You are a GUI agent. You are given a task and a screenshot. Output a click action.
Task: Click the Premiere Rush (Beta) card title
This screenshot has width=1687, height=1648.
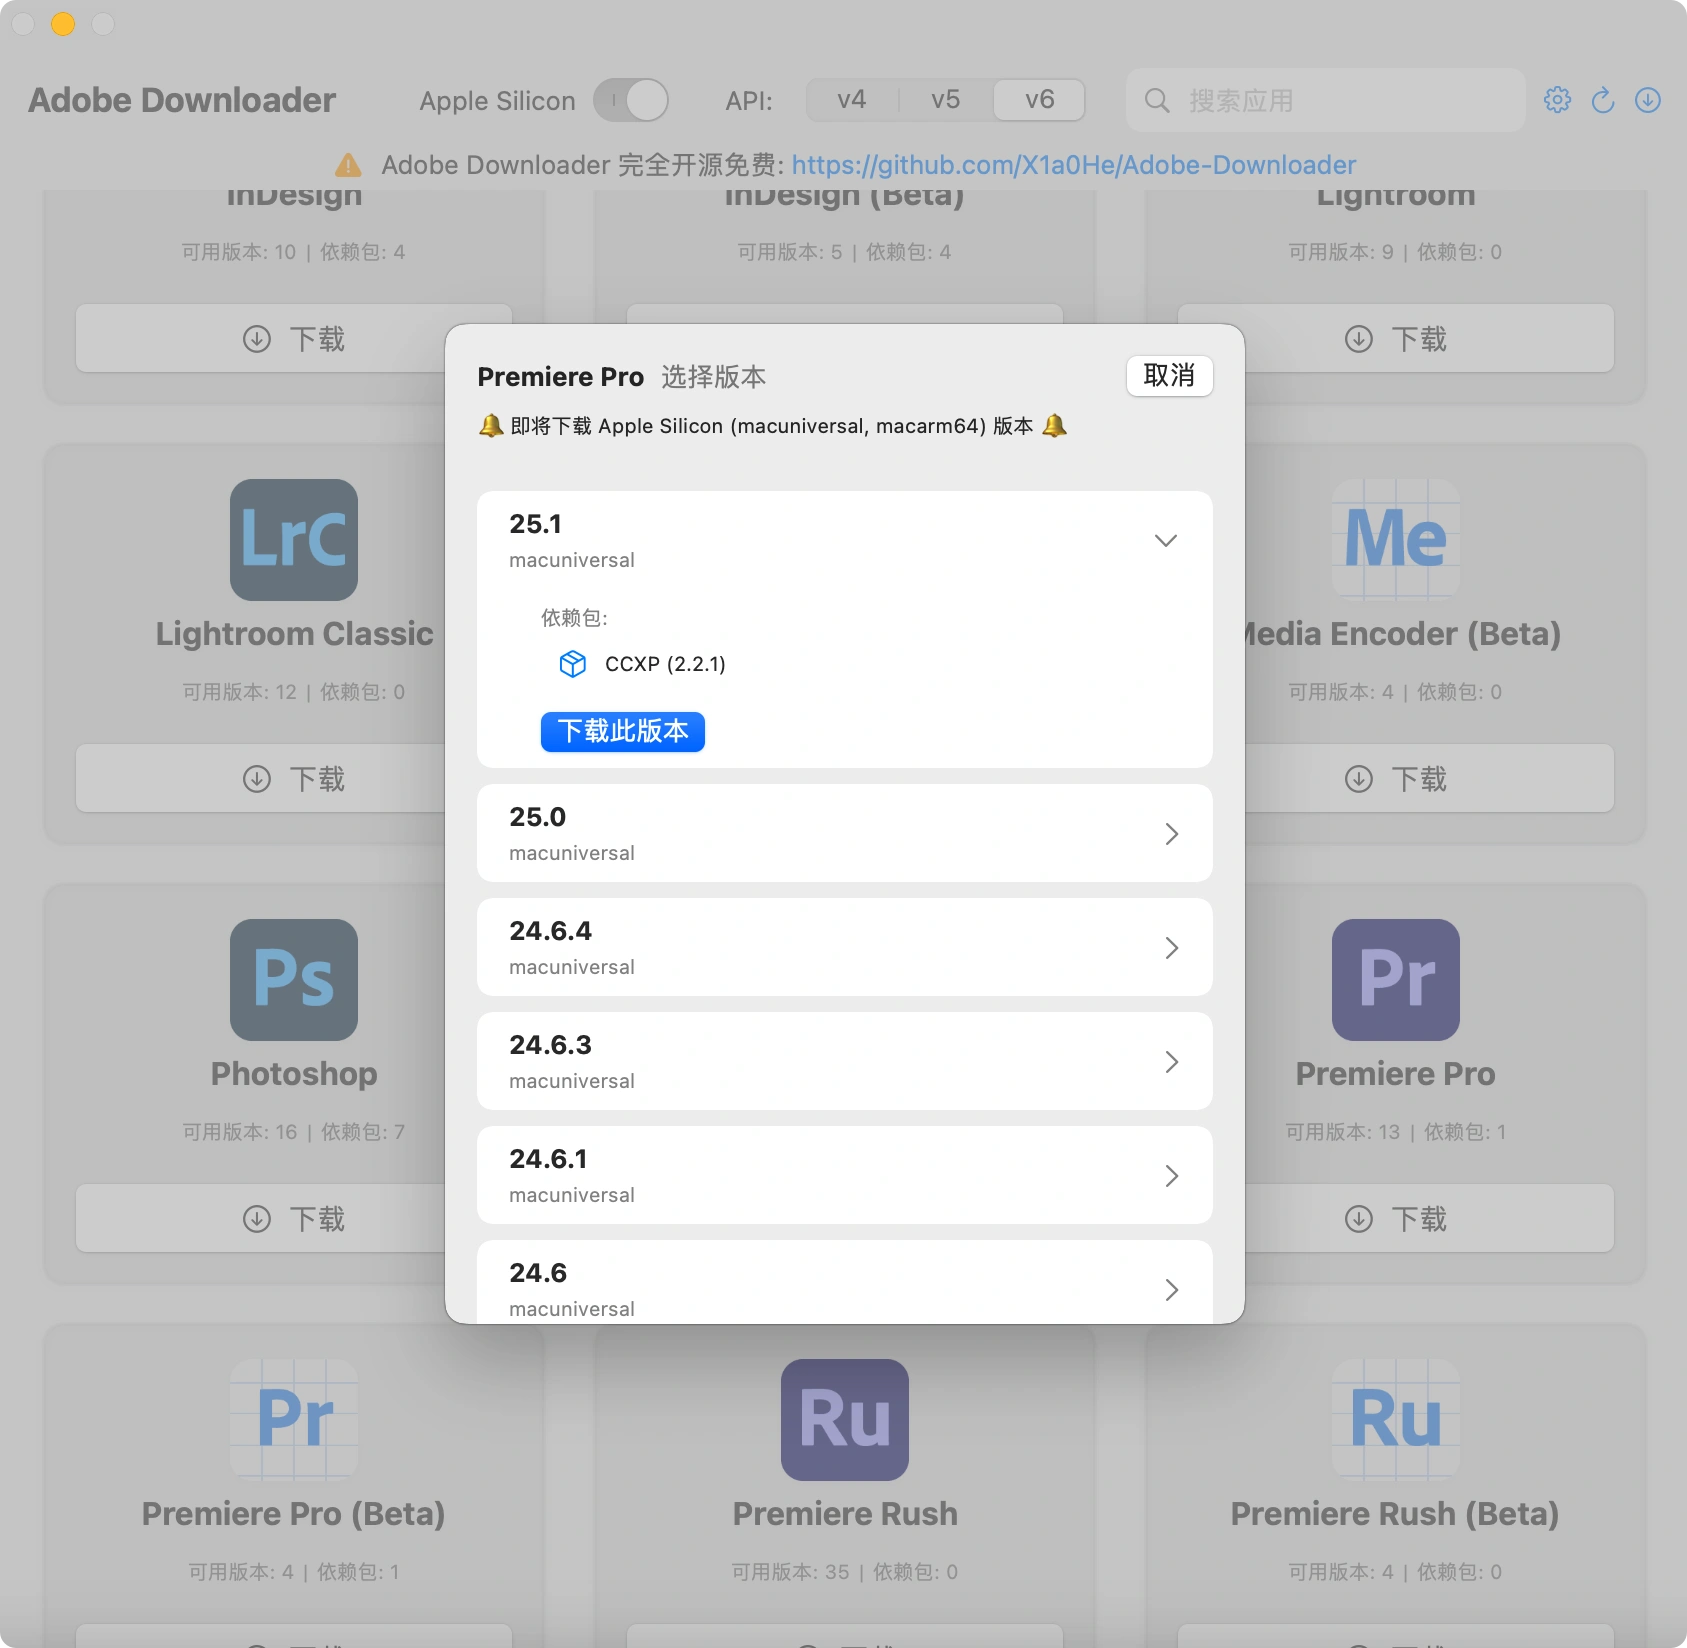pos(1396,1514)
